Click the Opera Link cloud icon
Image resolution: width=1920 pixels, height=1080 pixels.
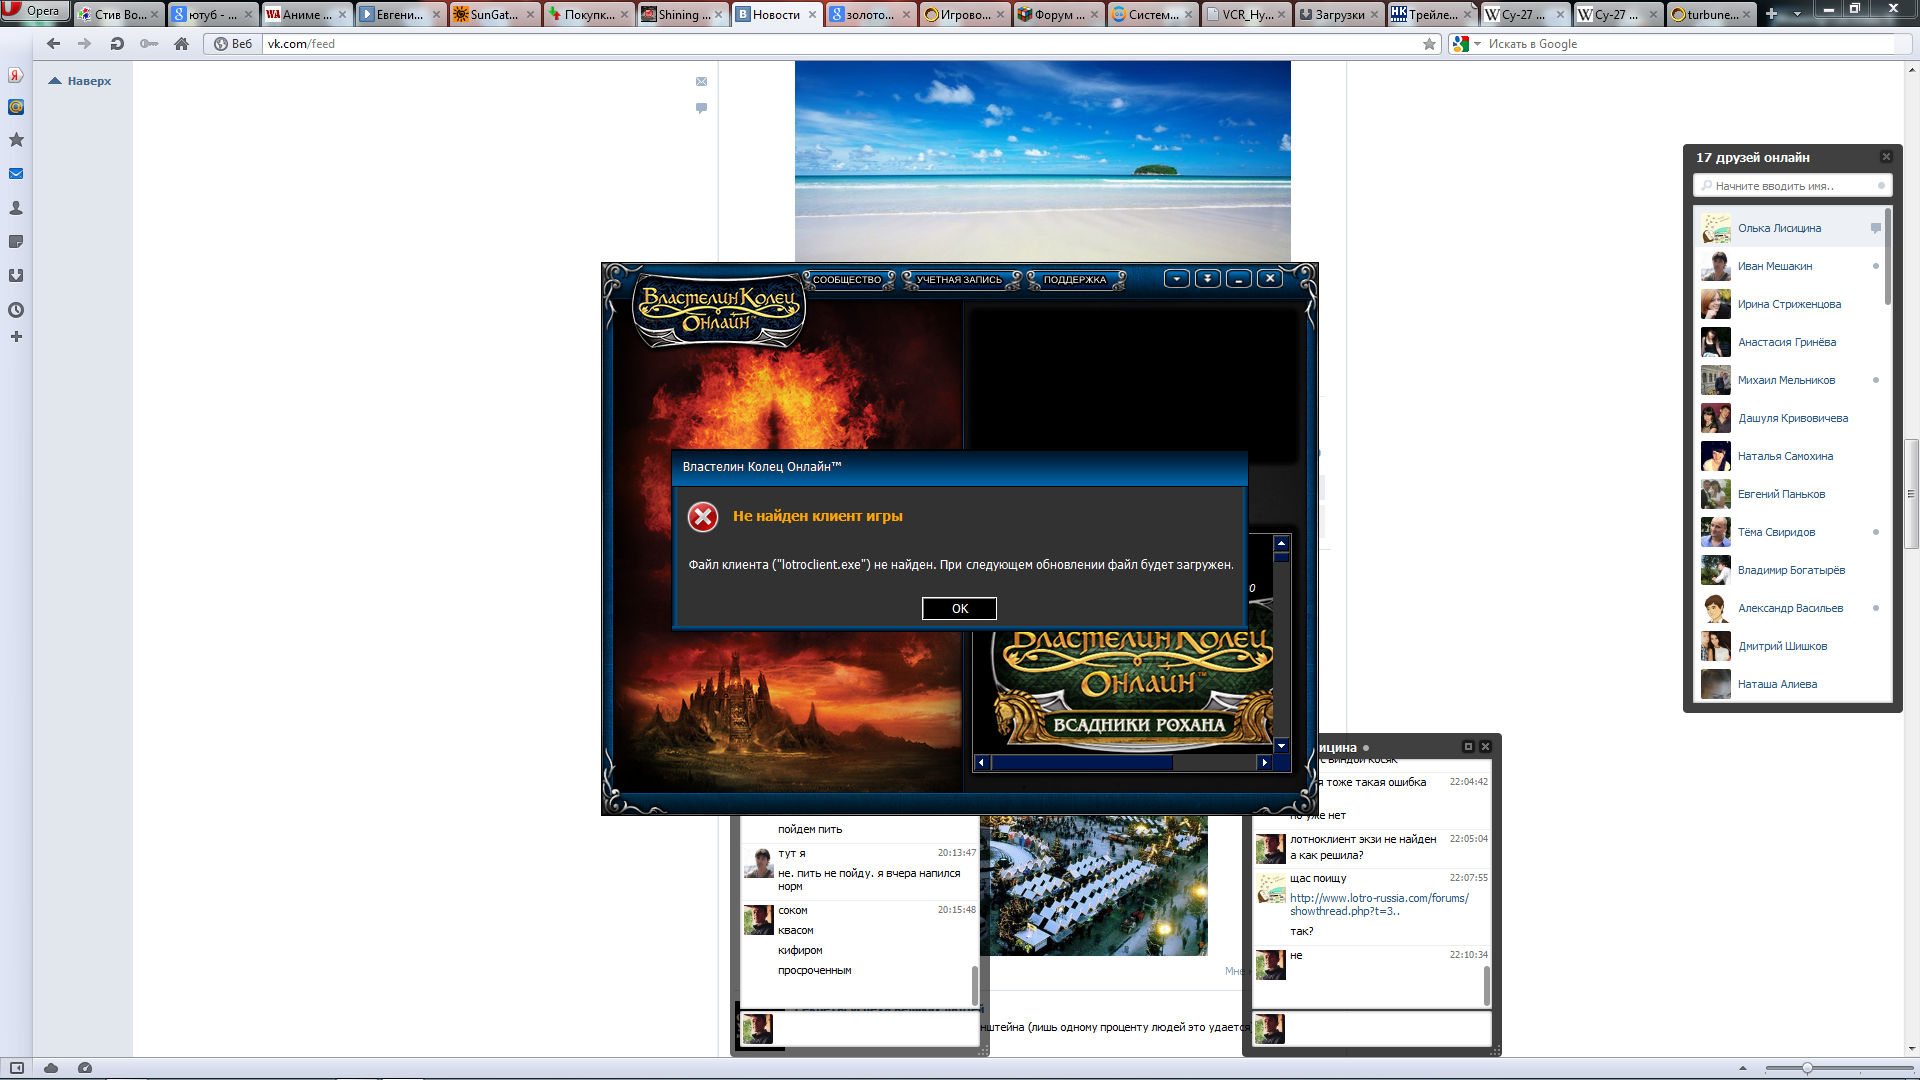click(51, 1068)
